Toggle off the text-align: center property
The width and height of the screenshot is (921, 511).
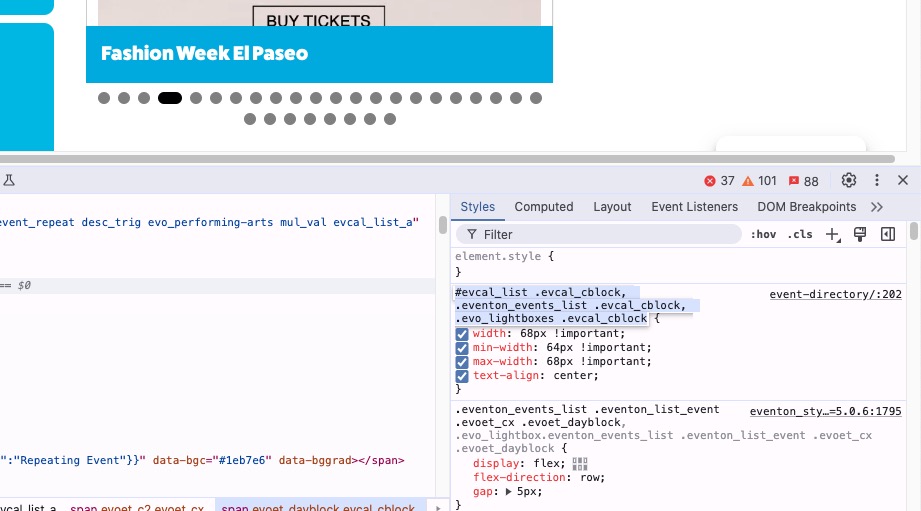[462, 376]
